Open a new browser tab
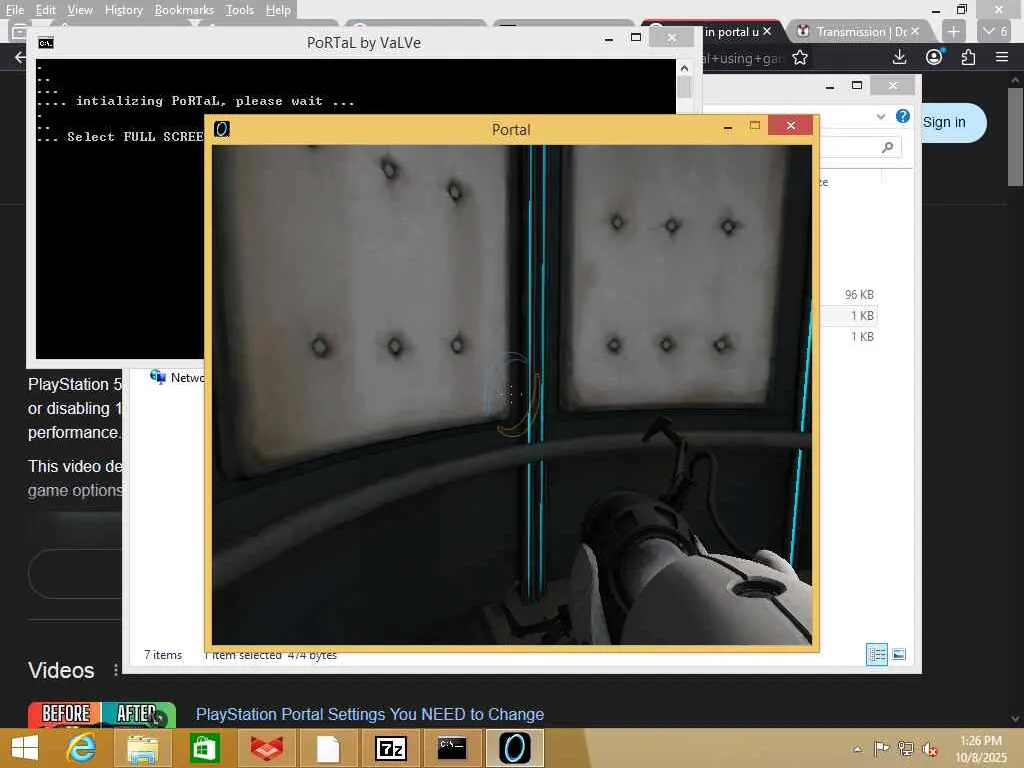This screenshot has width=1024, height=768. click(953, 31)
